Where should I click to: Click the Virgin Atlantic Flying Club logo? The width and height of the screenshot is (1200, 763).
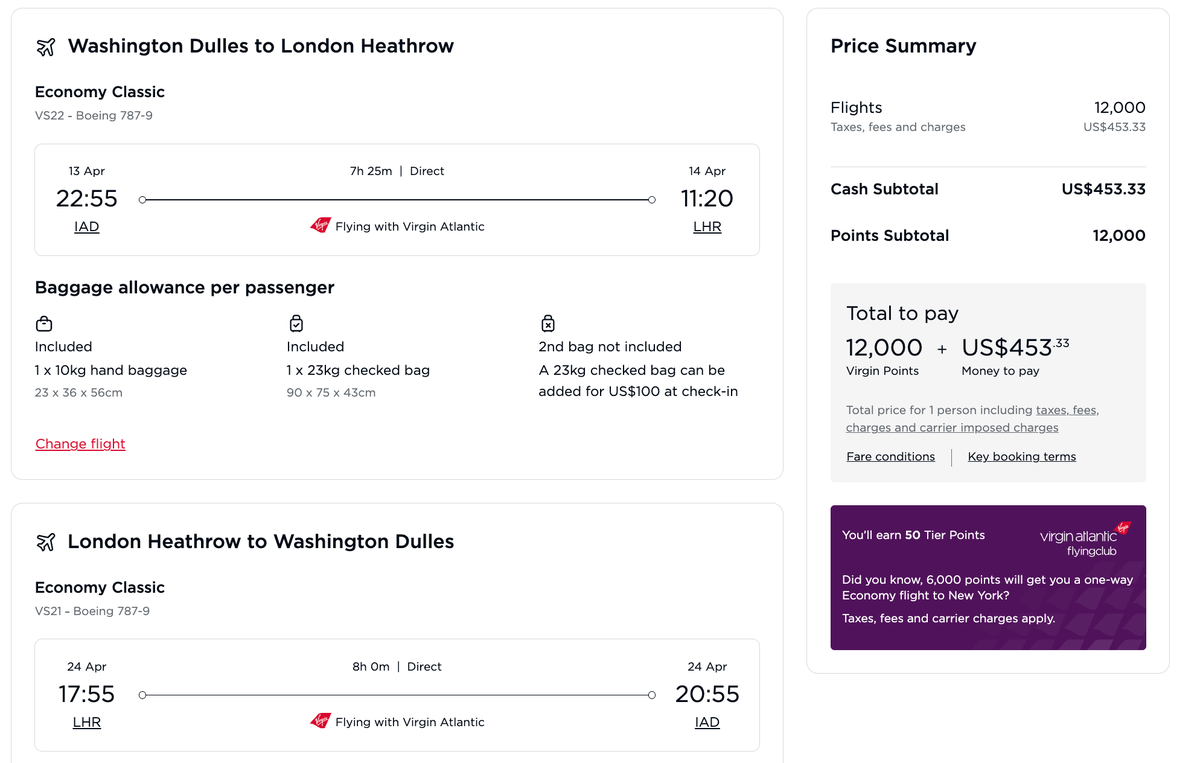(1085, 540)
